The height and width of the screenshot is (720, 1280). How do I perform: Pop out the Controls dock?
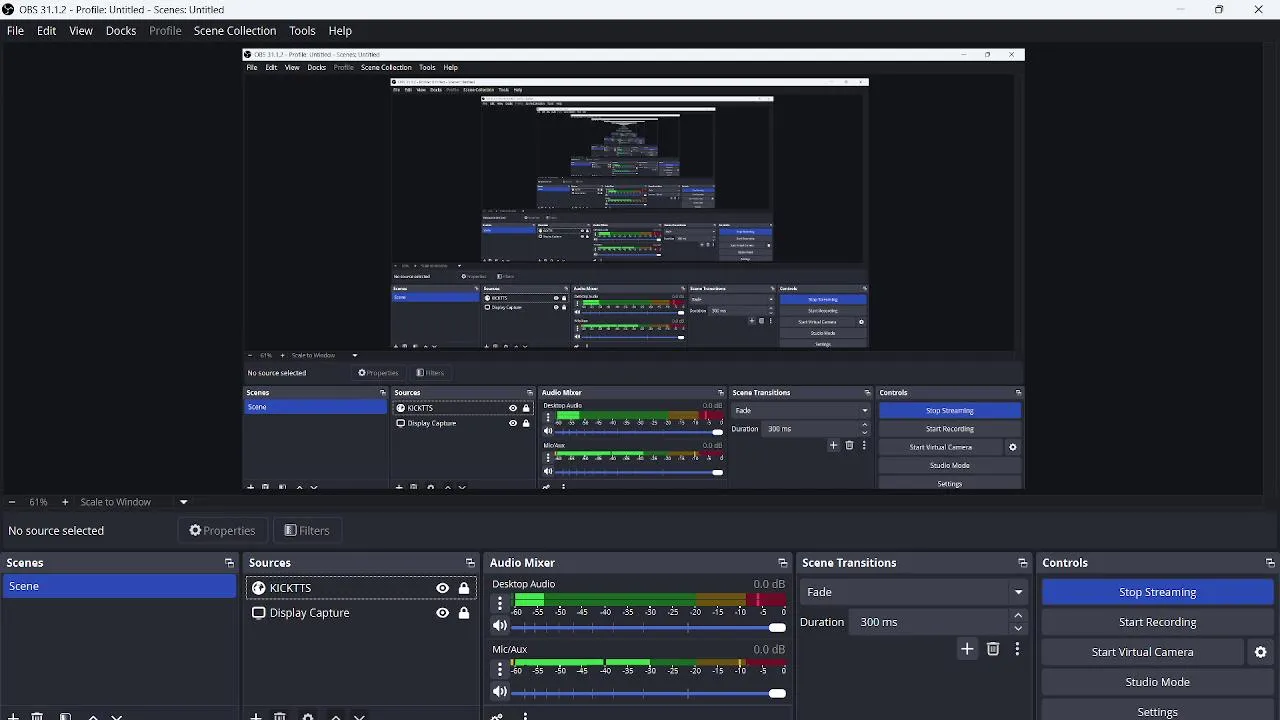click(1270, 563)
